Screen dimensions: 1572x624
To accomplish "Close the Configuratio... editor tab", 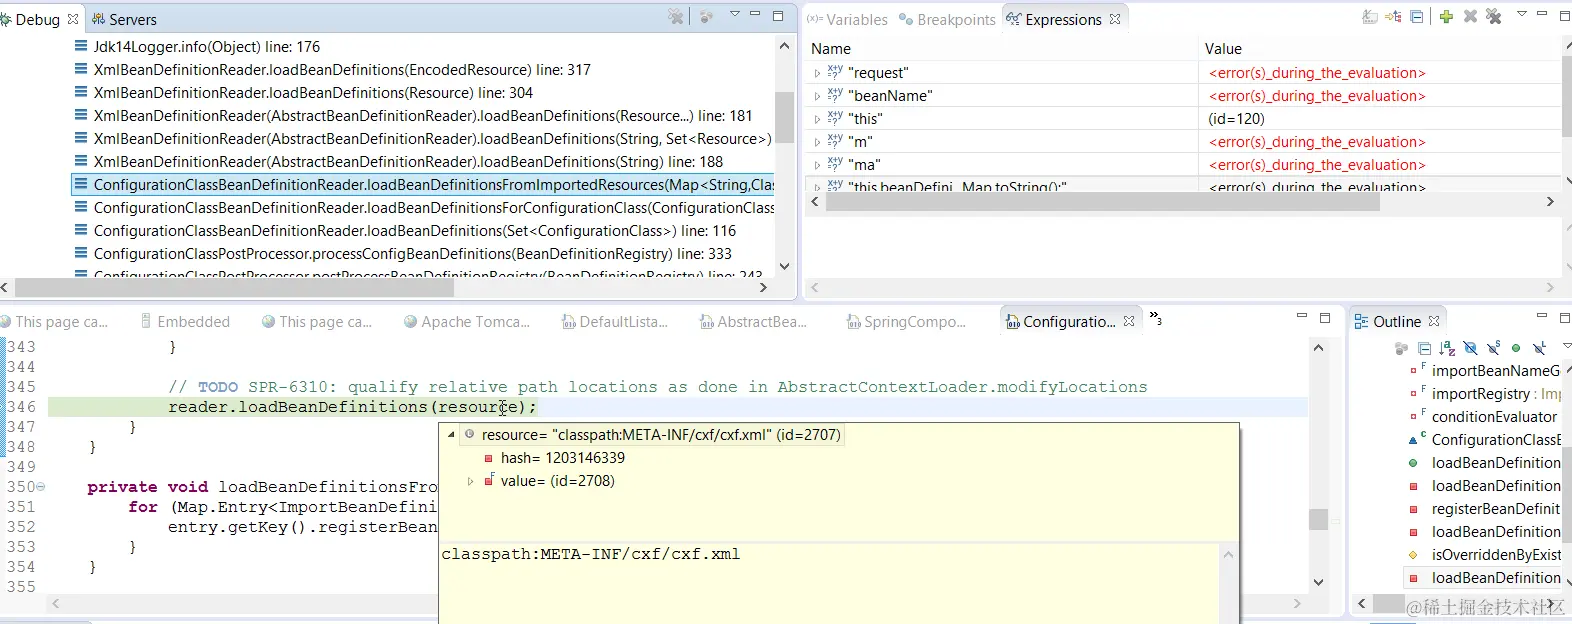I will (x=1129, y=321).
